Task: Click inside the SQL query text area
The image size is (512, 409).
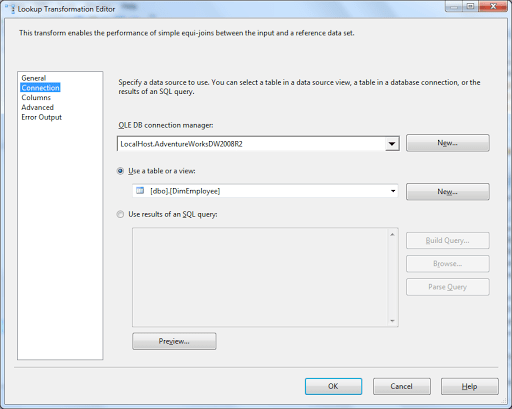Action: pos(260,277)
